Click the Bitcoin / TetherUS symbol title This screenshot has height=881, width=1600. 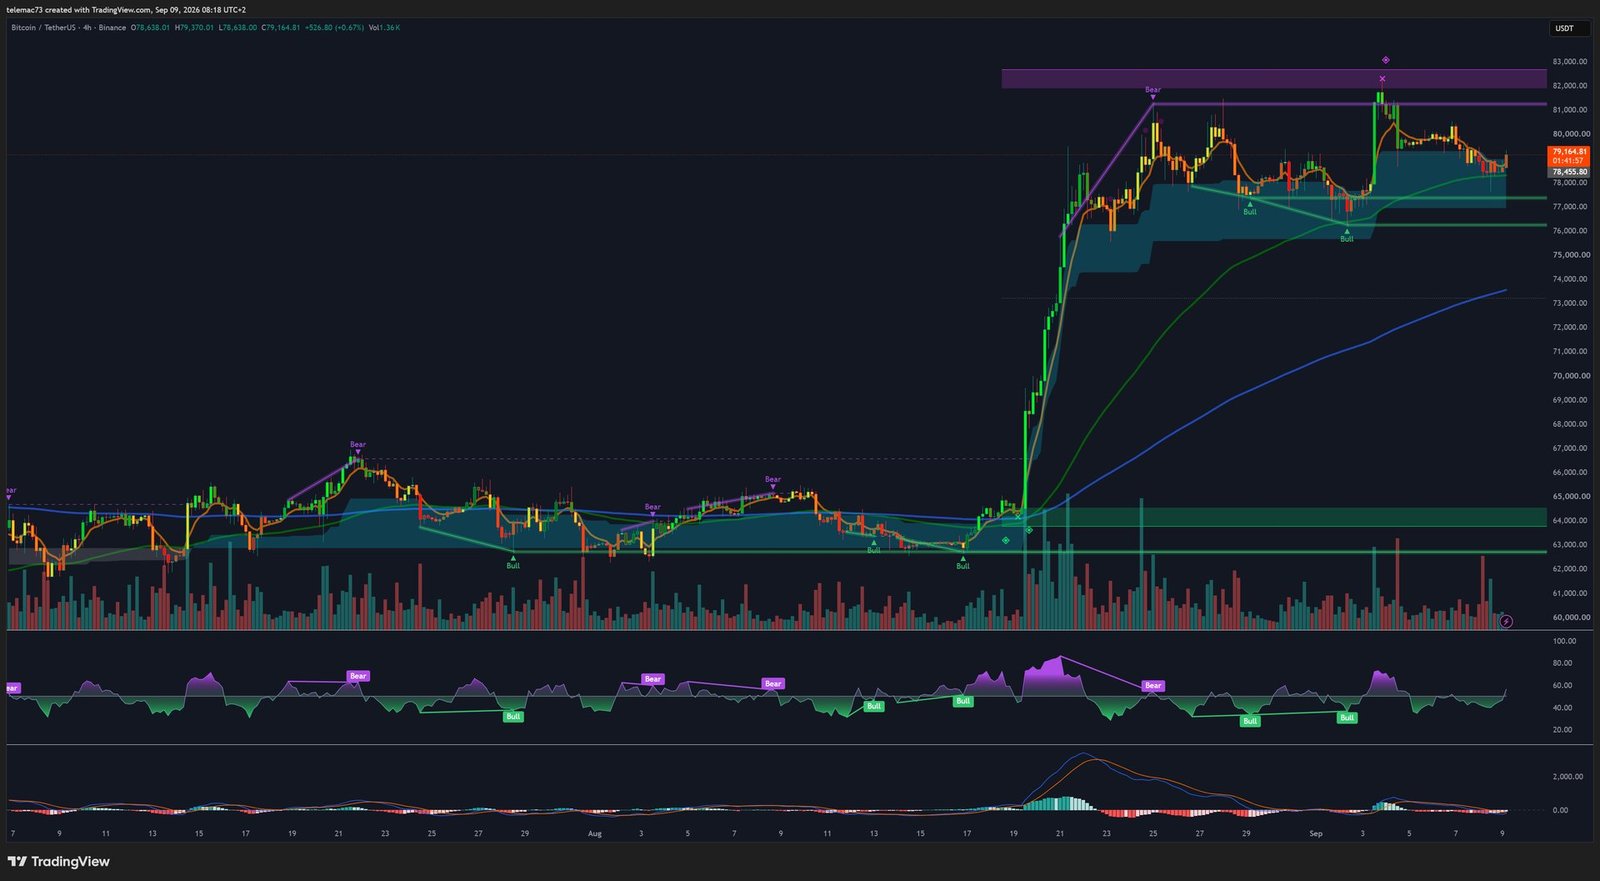pyautogui.click(x=43, y=27)
